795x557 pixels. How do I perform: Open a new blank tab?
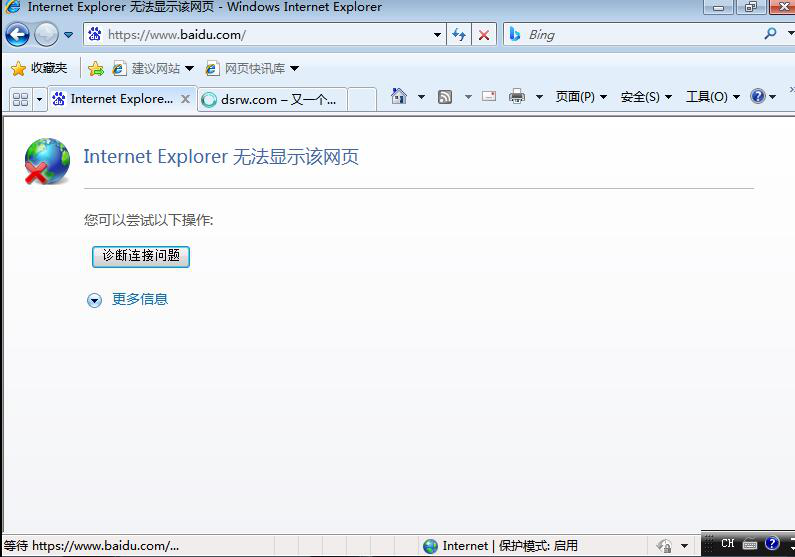coord(362,99)
